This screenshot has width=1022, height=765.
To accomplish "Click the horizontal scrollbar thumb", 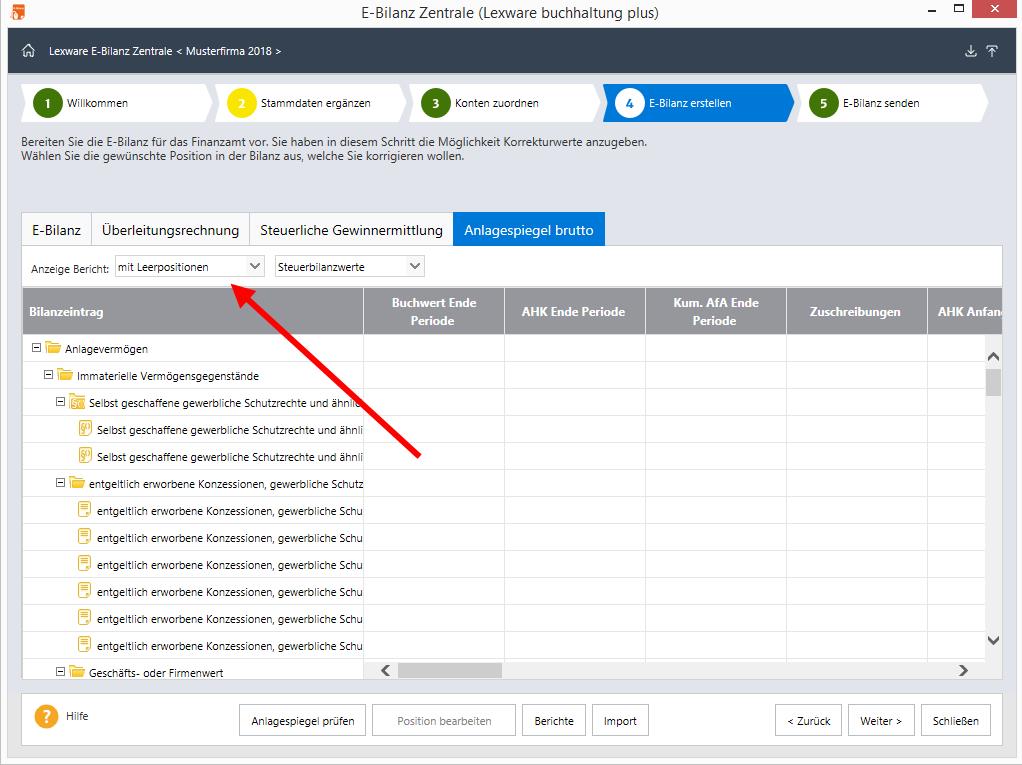I will (450, 671).
